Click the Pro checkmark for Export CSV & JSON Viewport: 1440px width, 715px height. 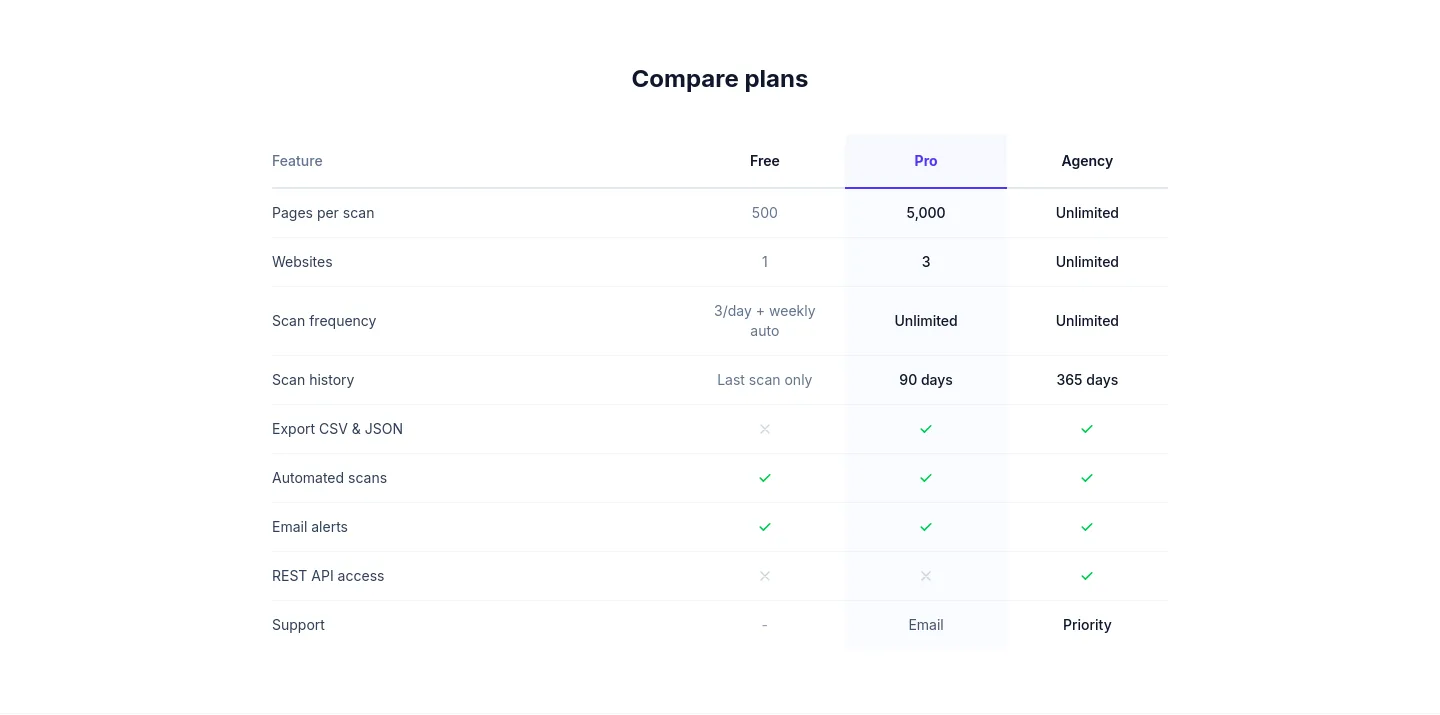coord(926,429)
